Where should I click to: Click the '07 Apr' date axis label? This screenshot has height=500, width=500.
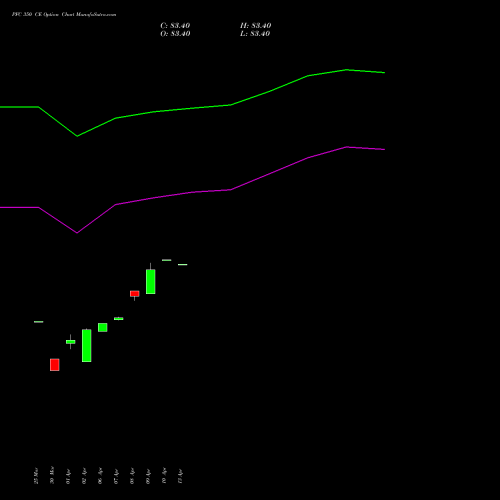[116, 477]
